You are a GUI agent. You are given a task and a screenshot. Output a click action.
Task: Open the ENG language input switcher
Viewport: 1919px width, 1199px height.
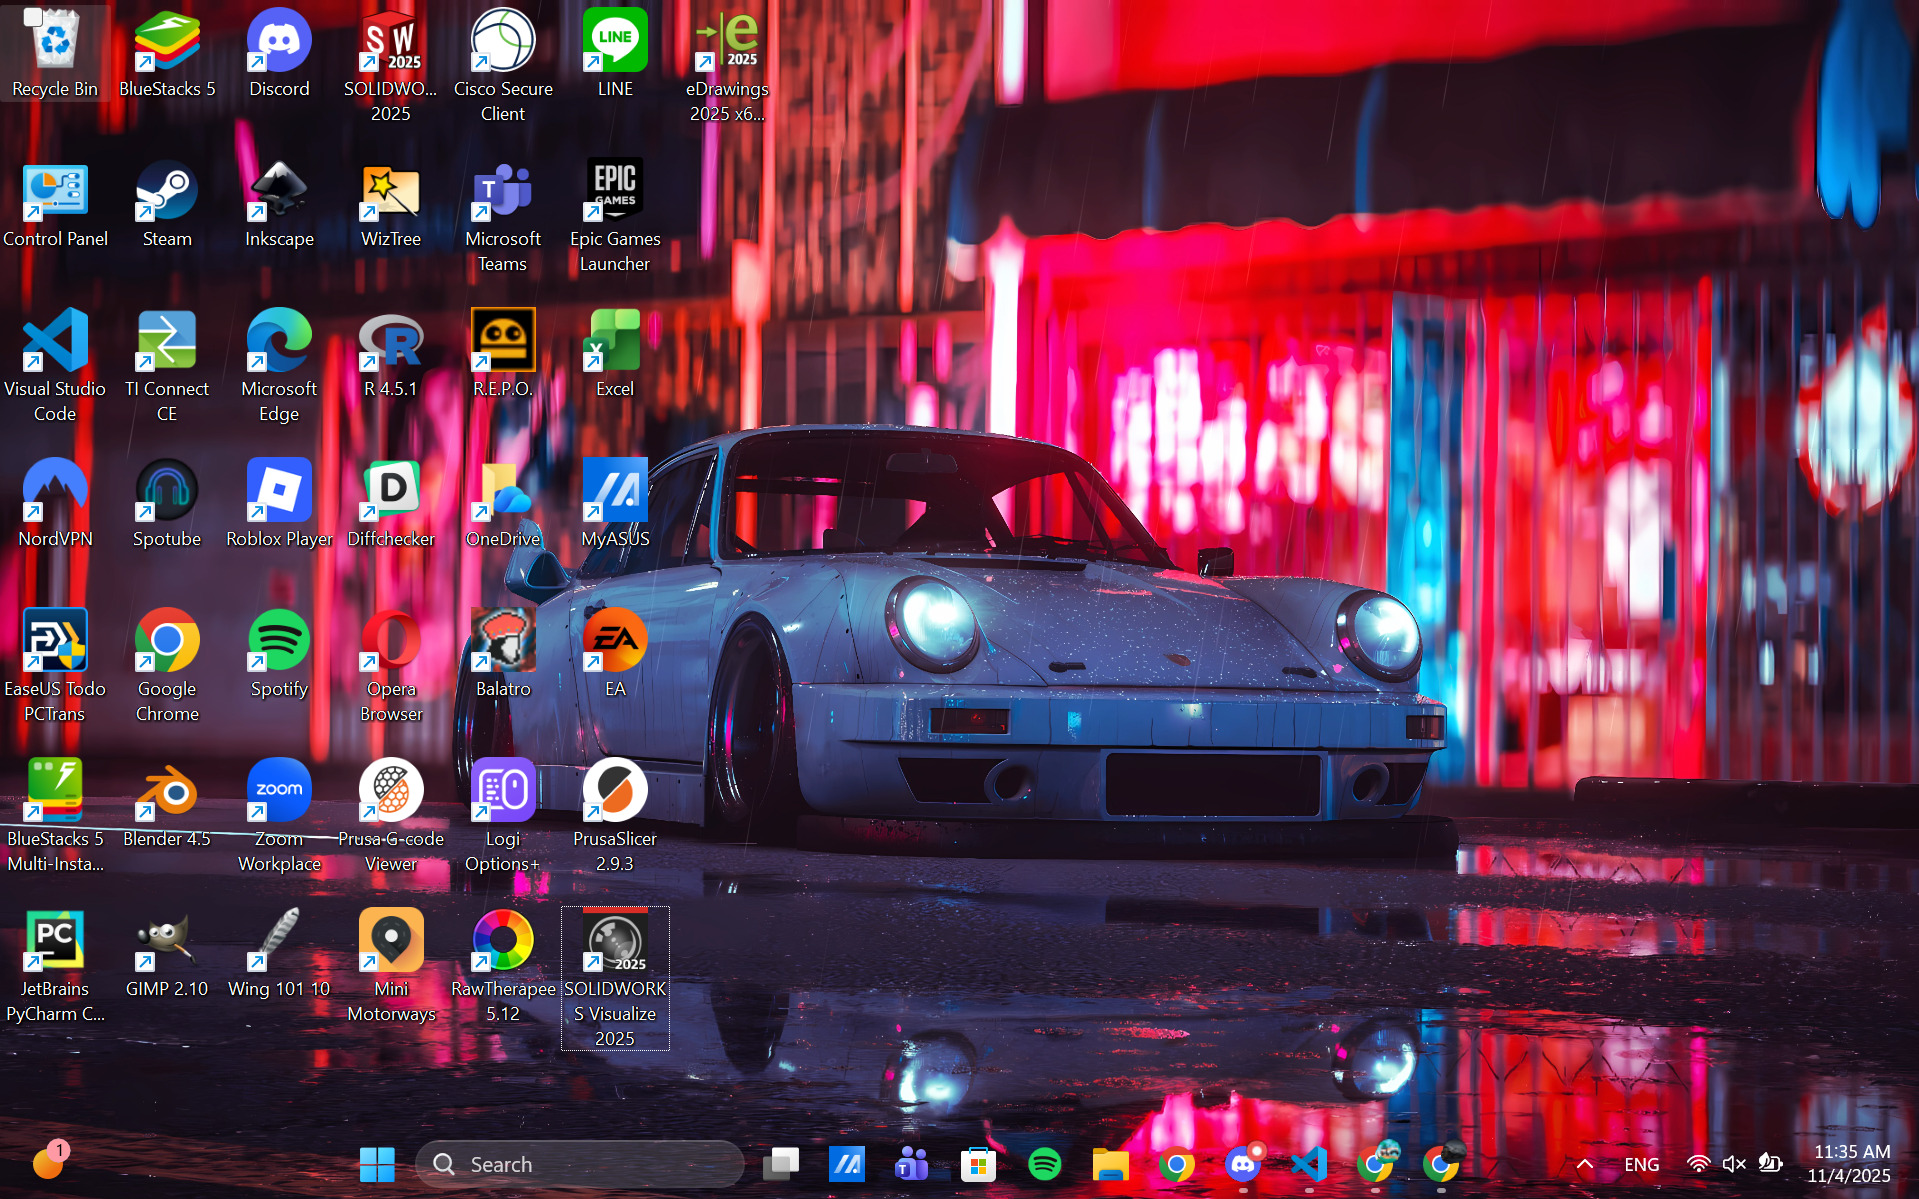[1641, 1164]
